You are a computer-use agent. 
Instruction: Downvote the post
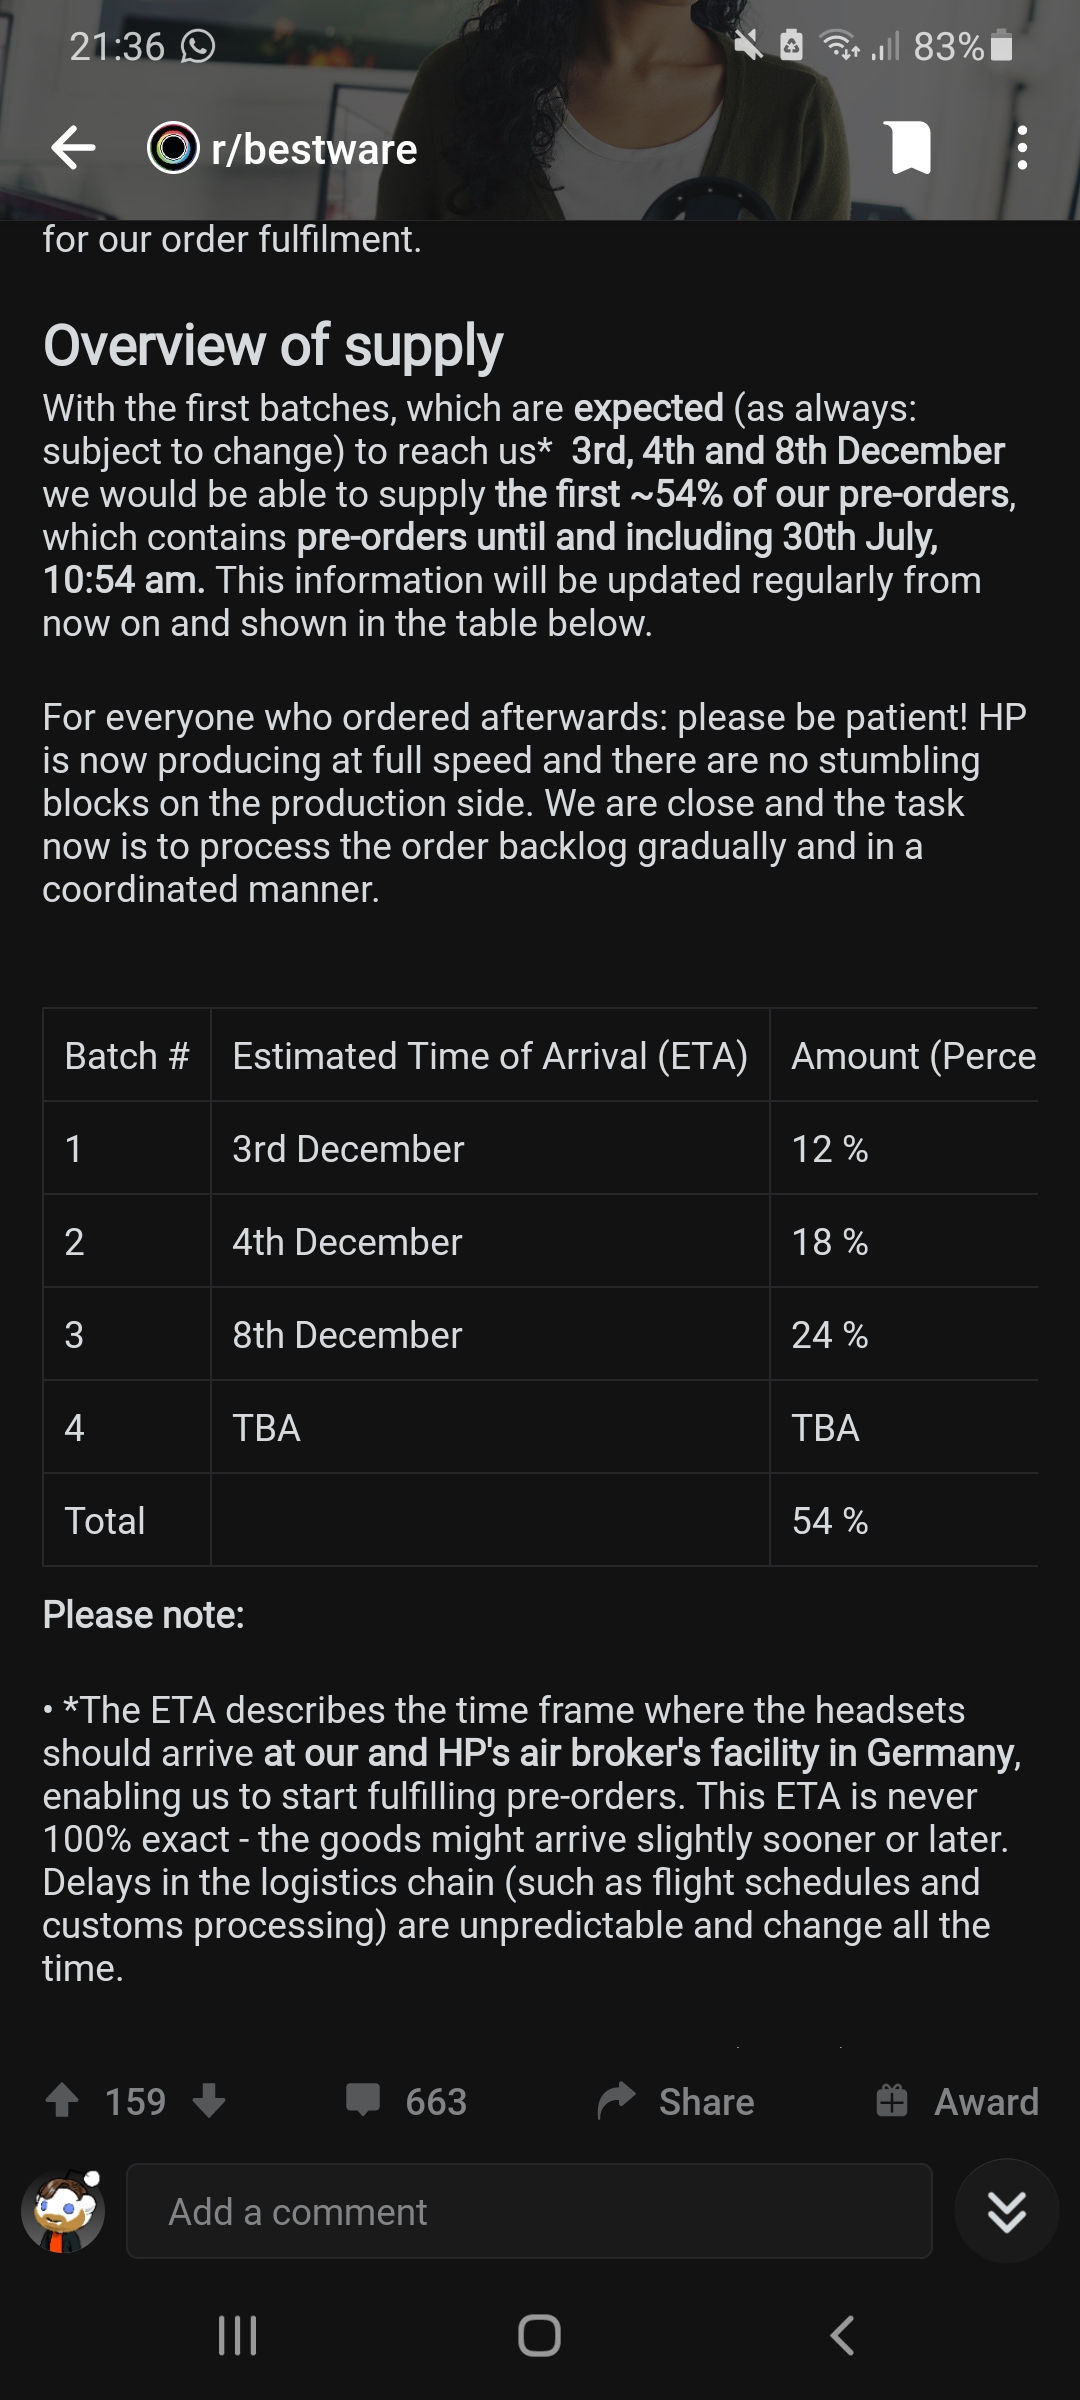(209, 2101)
